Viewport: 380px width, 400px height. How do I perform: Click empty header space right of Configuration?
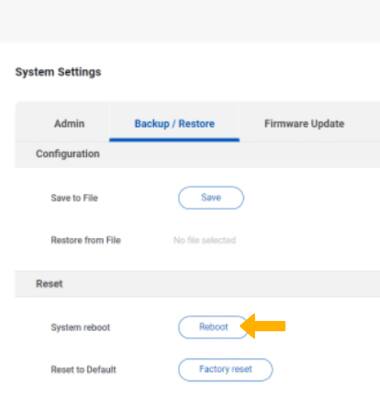240,154
